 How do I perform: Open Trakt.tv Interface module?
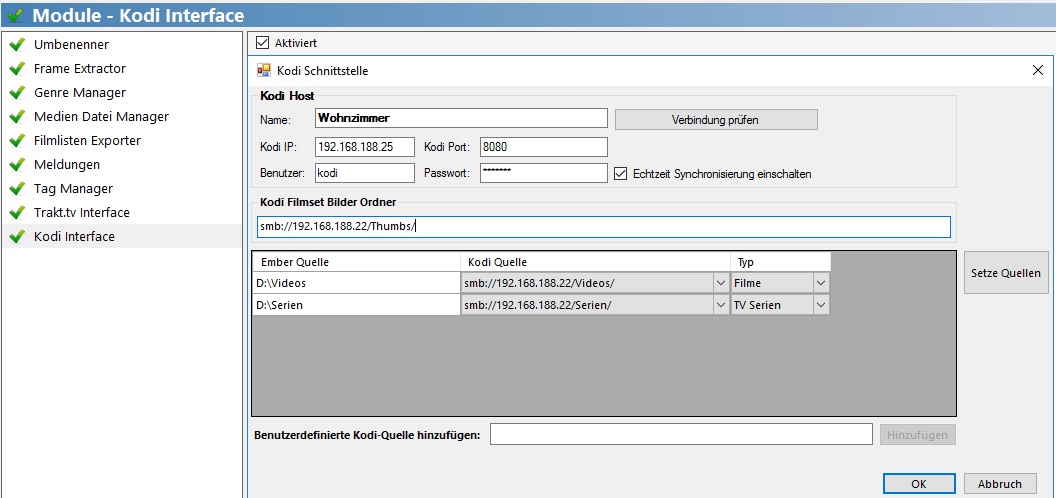coord(121,212)
